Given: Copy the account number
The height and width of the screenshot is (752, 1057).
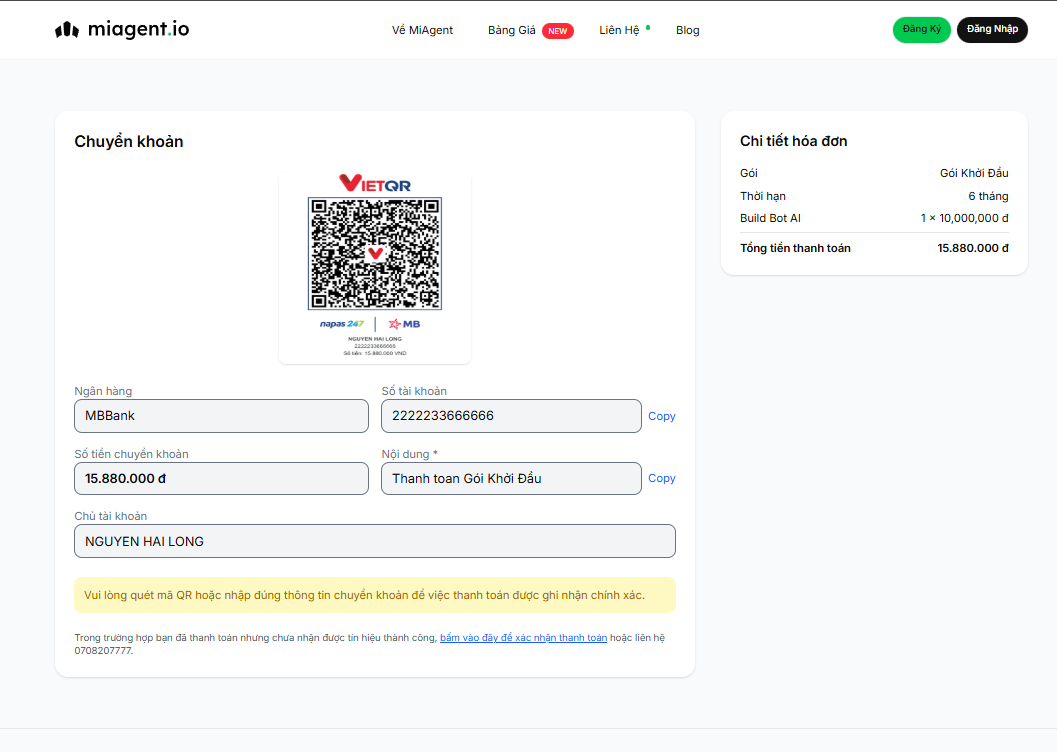Looking at the screenshot, I should pyautogui.click(x=661, y=416).
